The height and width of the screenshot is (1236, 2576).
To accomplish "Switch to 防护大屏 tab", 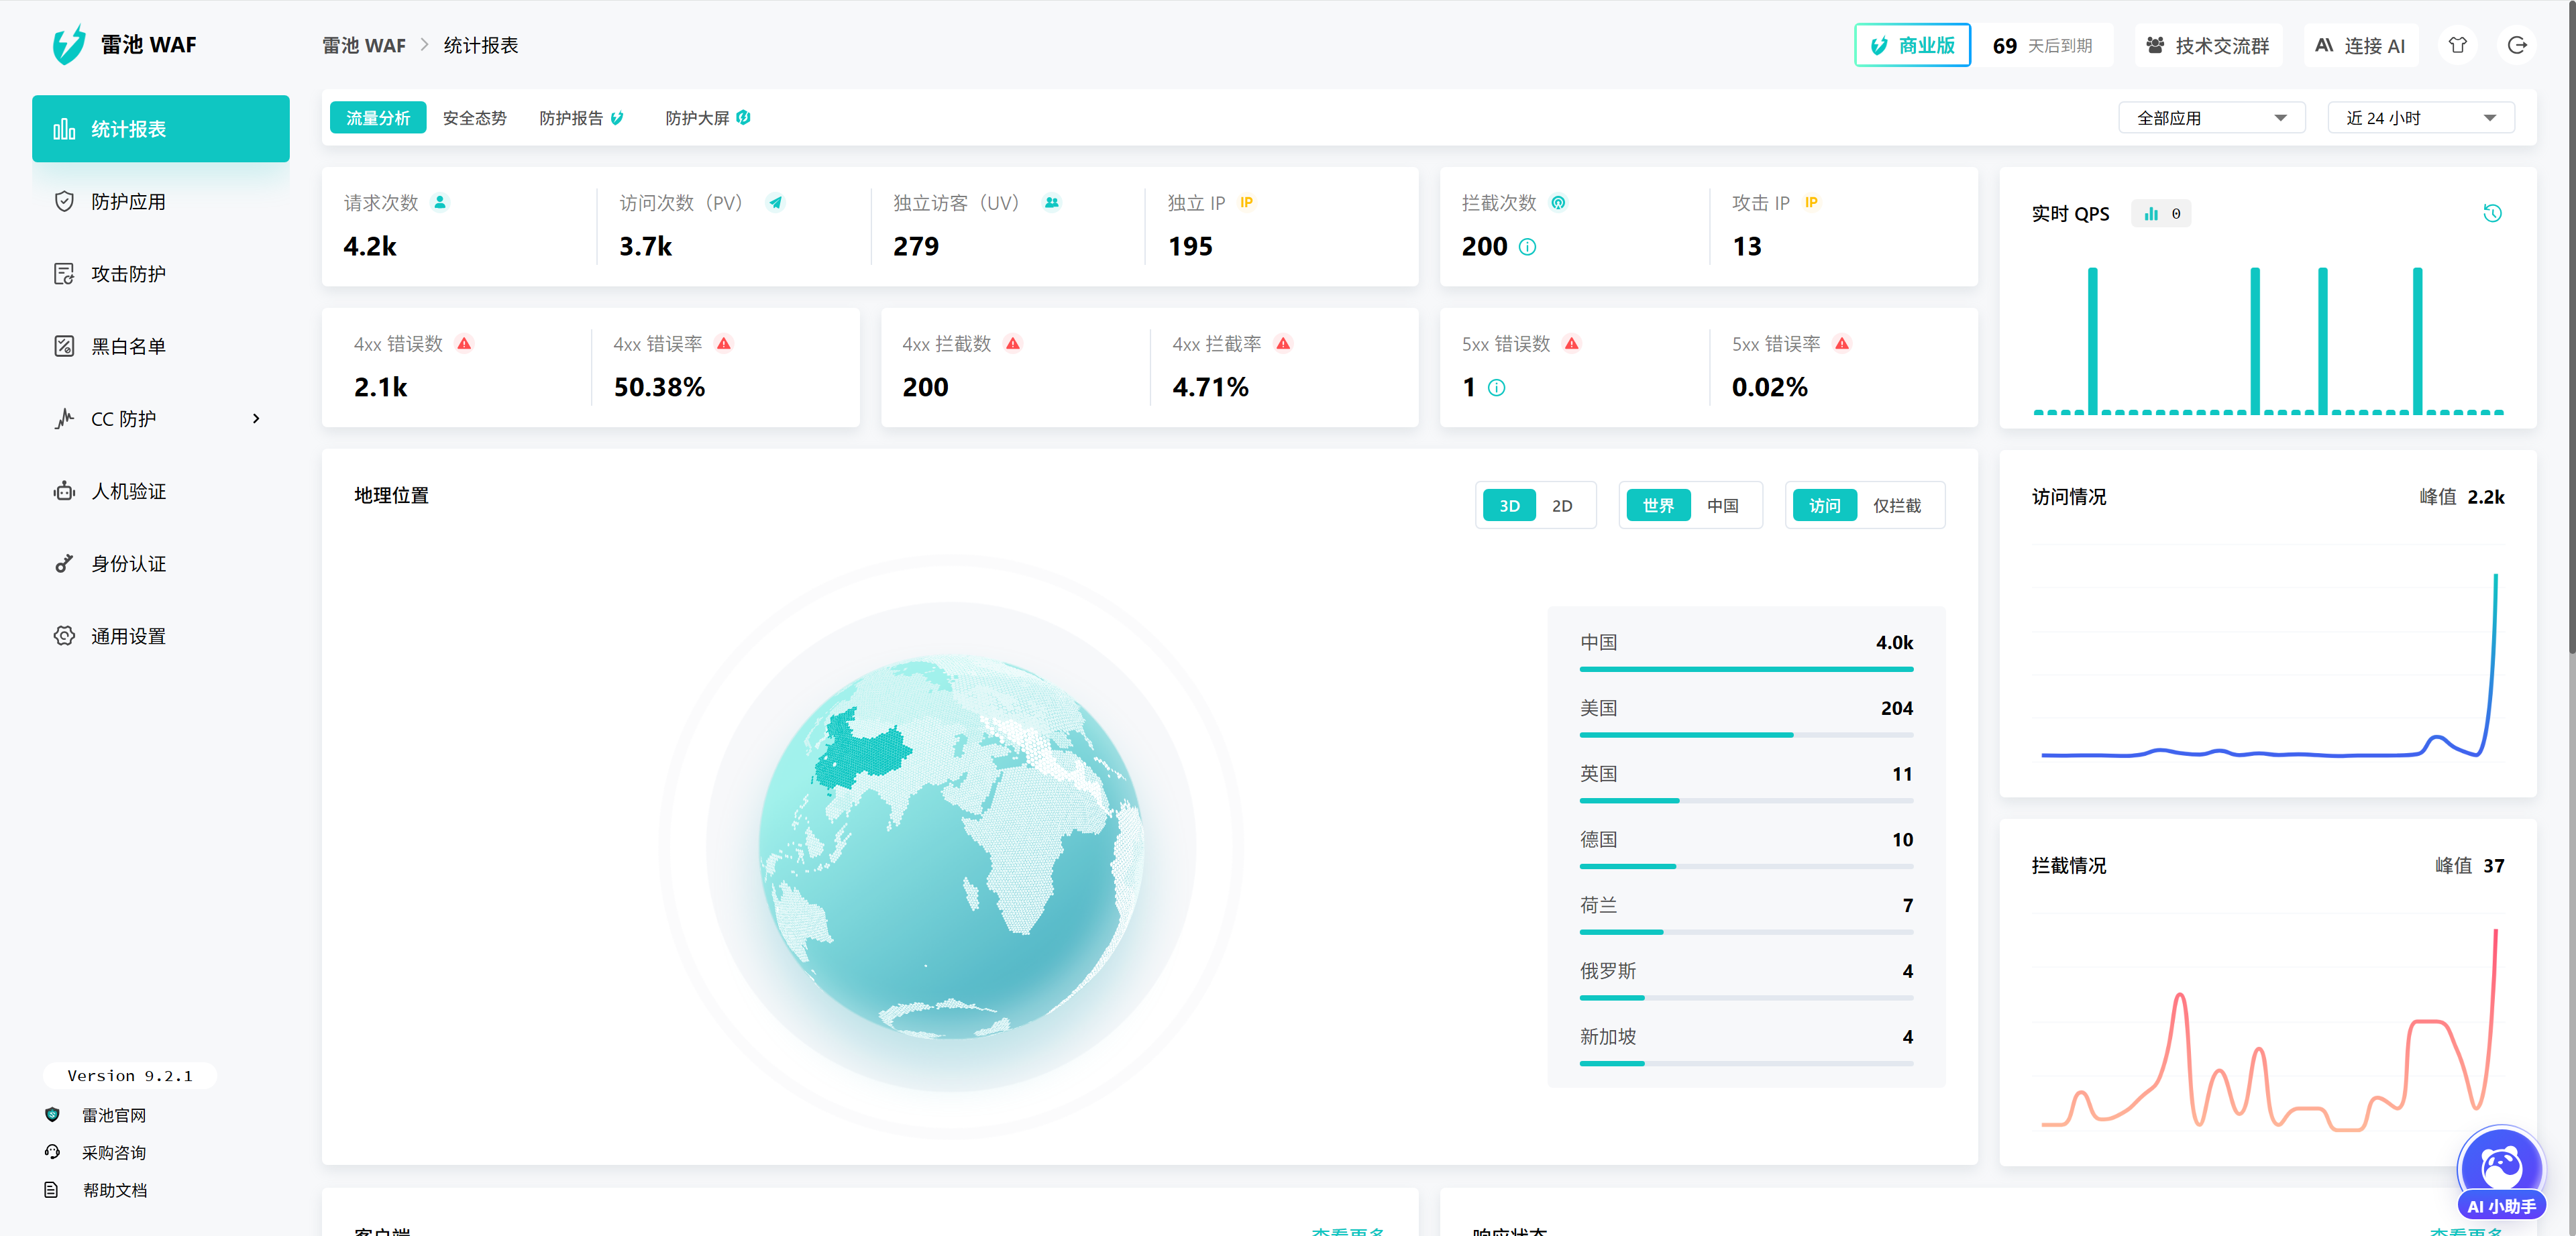I will 708,118.
